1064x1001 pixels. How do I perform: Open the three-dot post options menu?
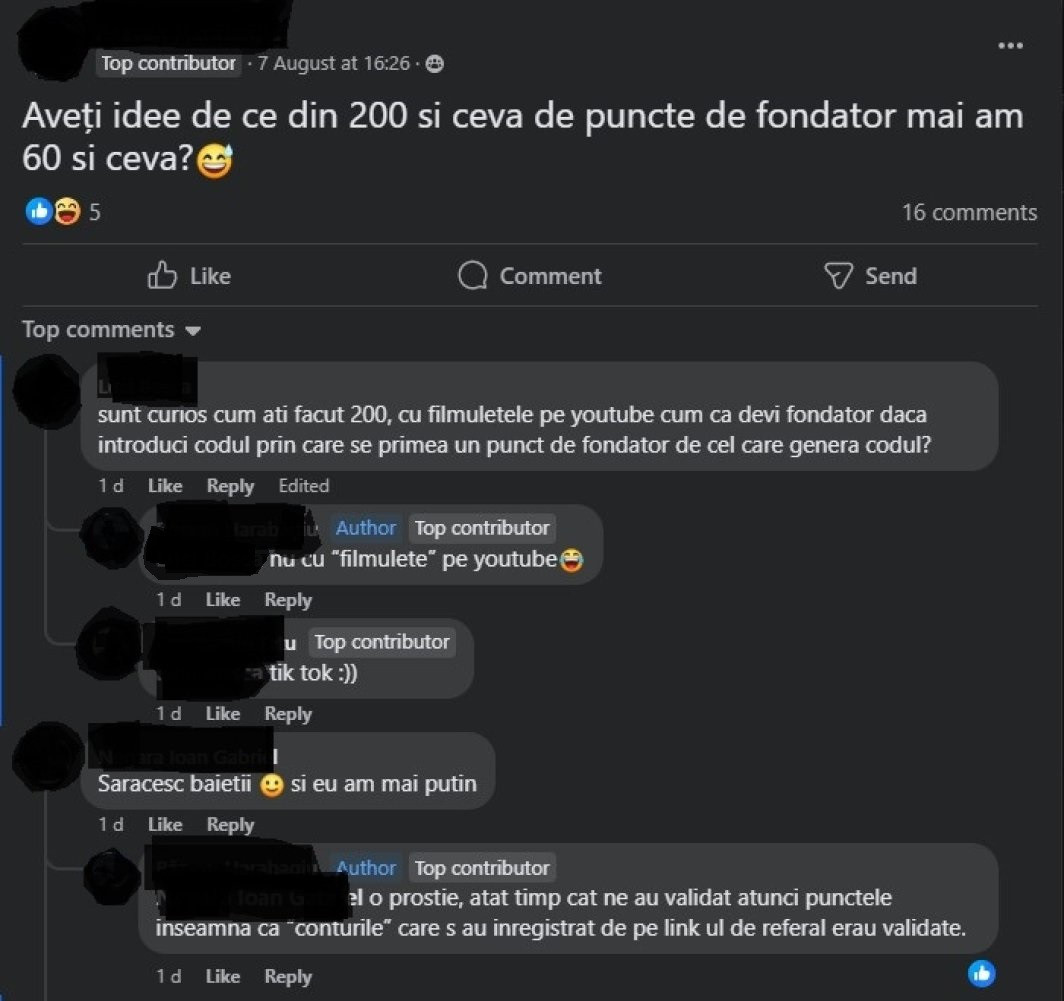[1010, 45]
